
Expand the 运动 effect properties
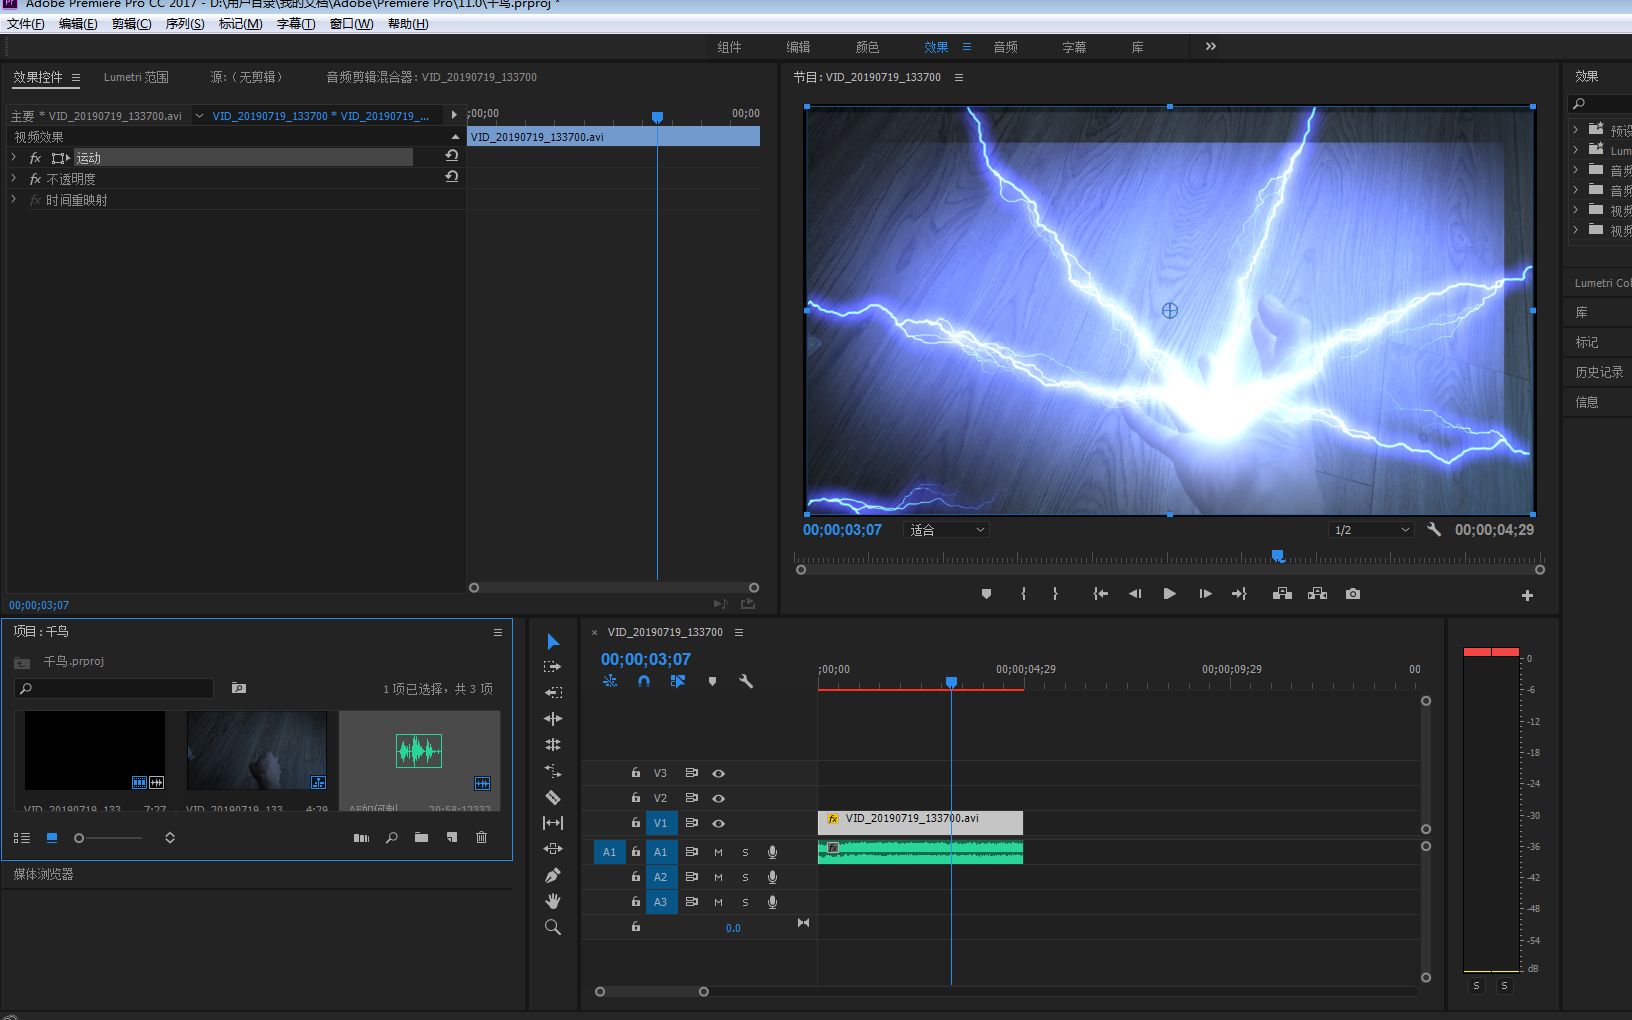[14, 158]
